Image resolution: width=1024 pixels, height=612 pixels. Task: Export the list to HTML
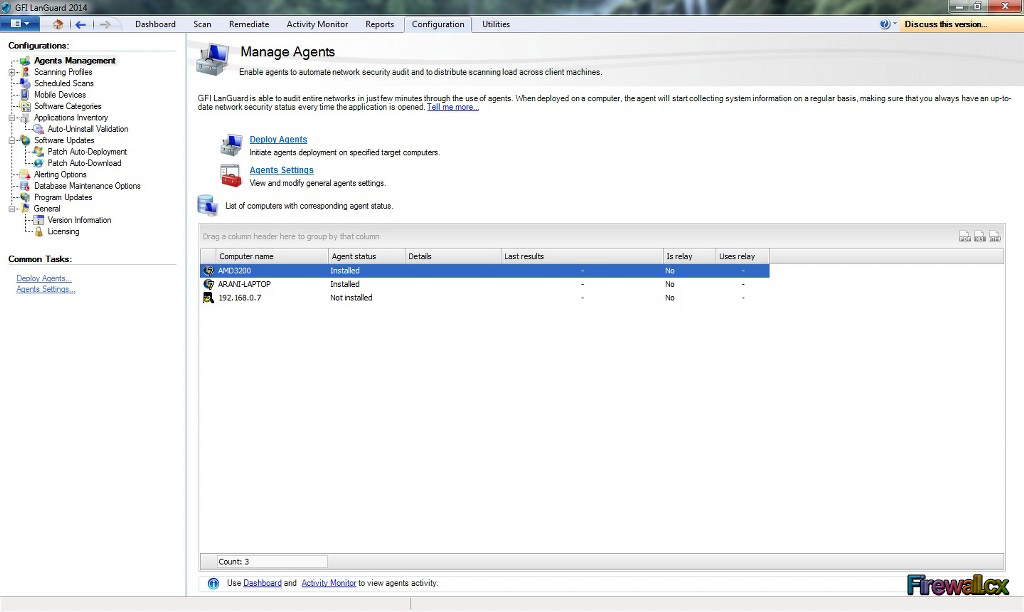995,236
